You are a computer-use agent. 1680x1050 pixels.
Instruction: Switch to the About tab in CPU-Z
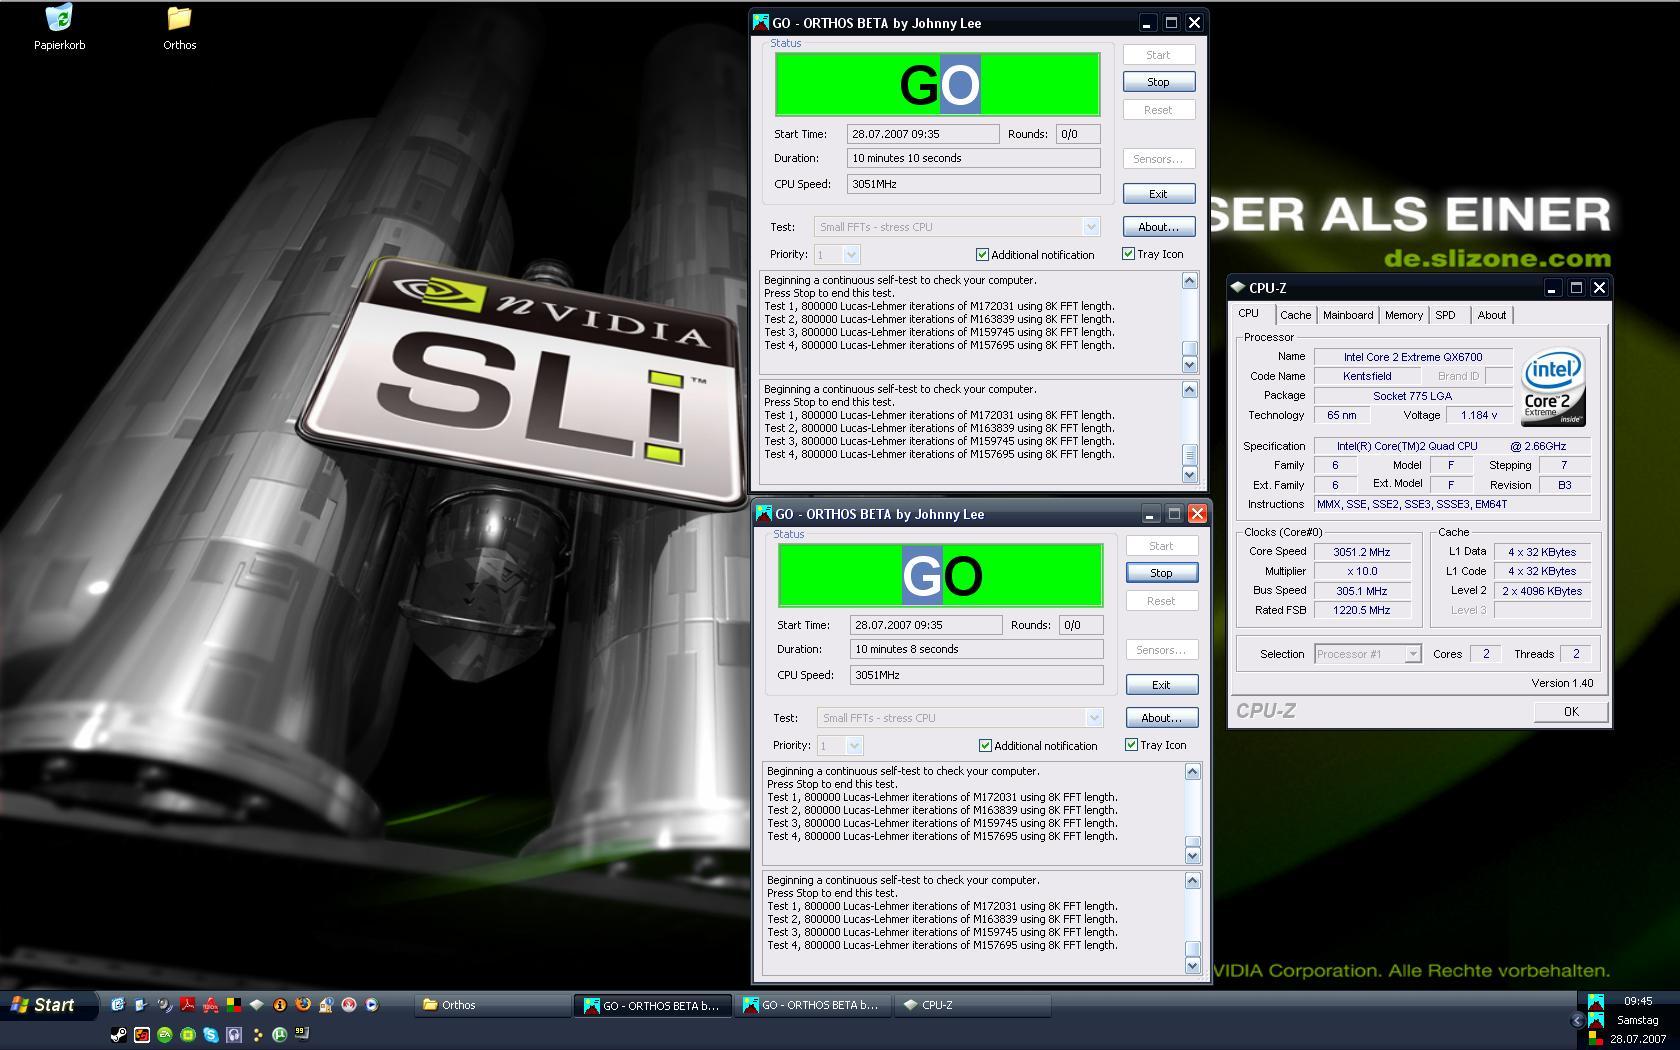pos(1492,315)
